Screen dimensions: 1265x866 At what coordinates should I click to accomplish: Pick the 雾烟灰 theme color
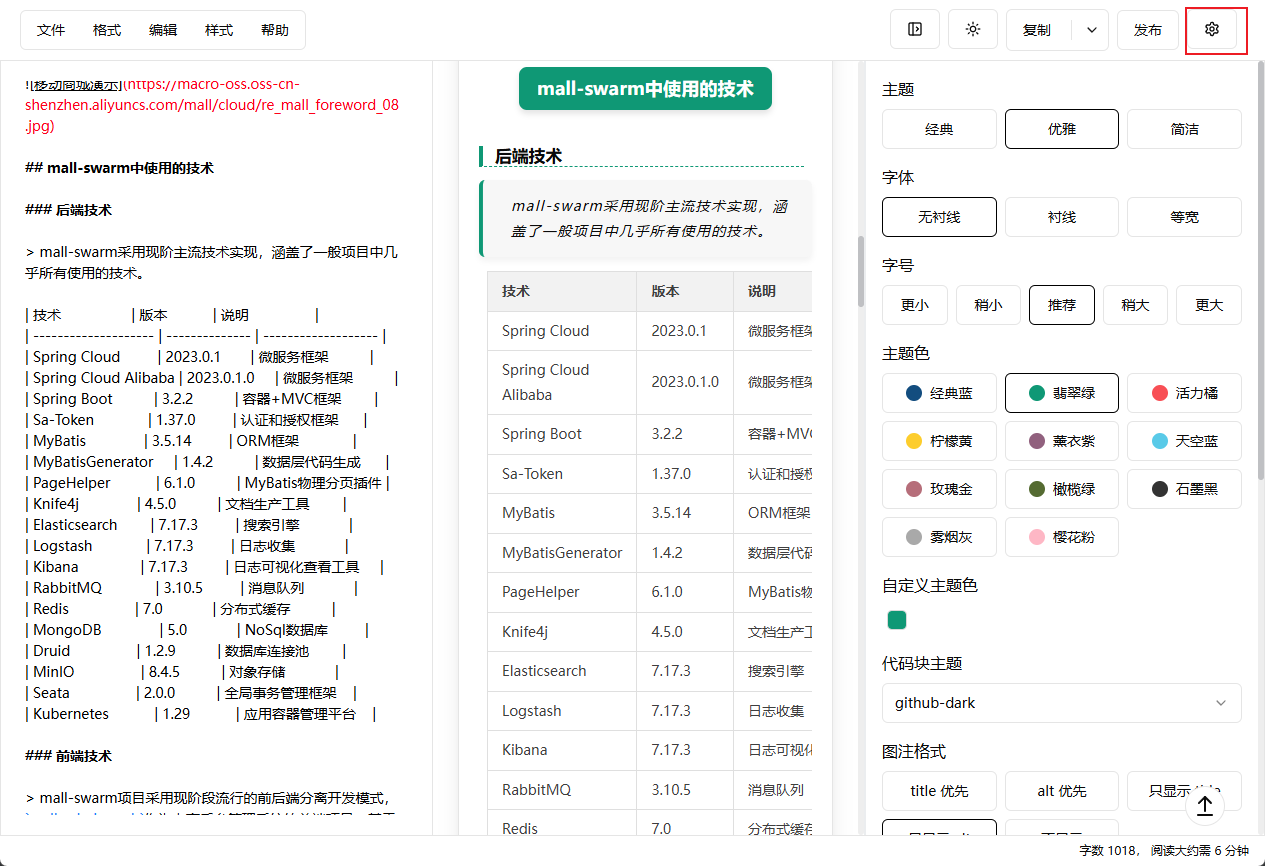tap(940, 537)
